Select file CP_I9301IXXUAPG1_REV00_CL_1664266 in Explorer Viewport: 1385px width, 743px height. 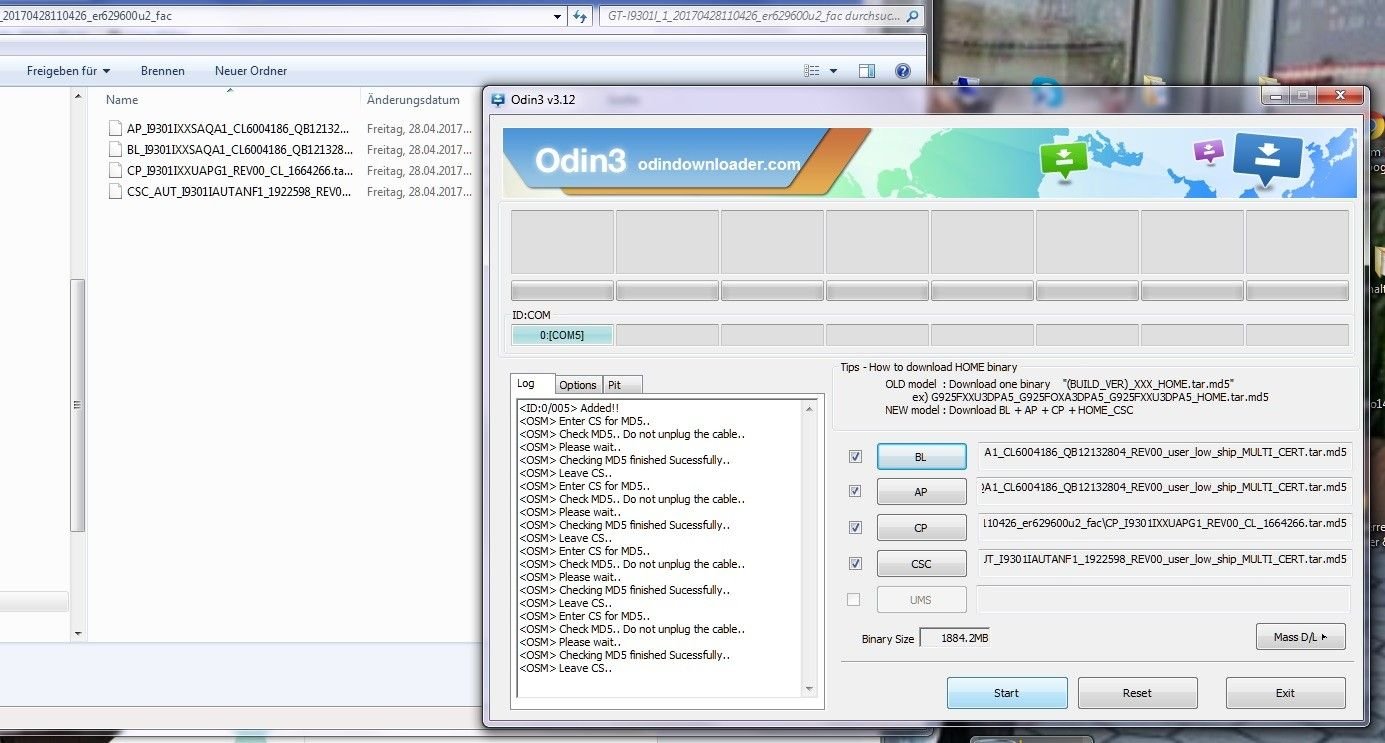click(239, 170)
